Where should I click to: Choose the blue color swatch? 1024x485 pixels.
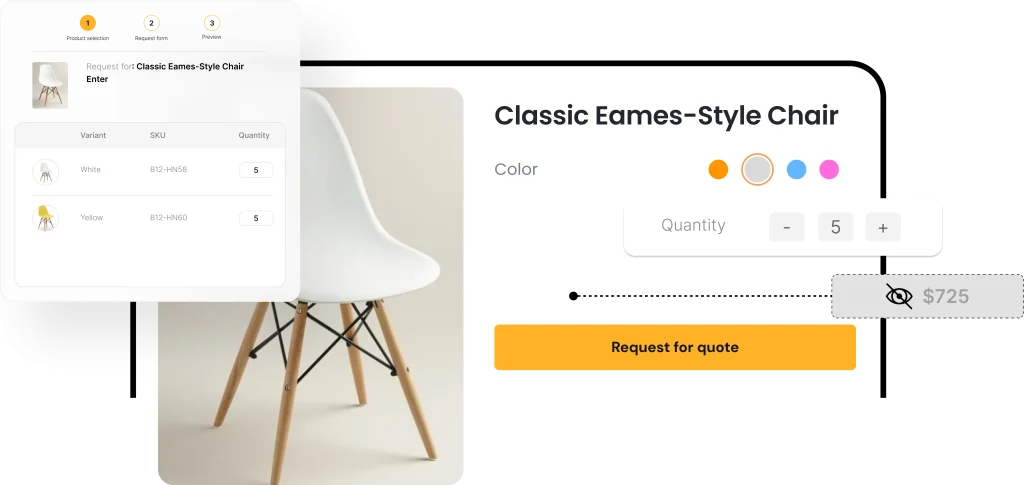(x=796, y=170)
